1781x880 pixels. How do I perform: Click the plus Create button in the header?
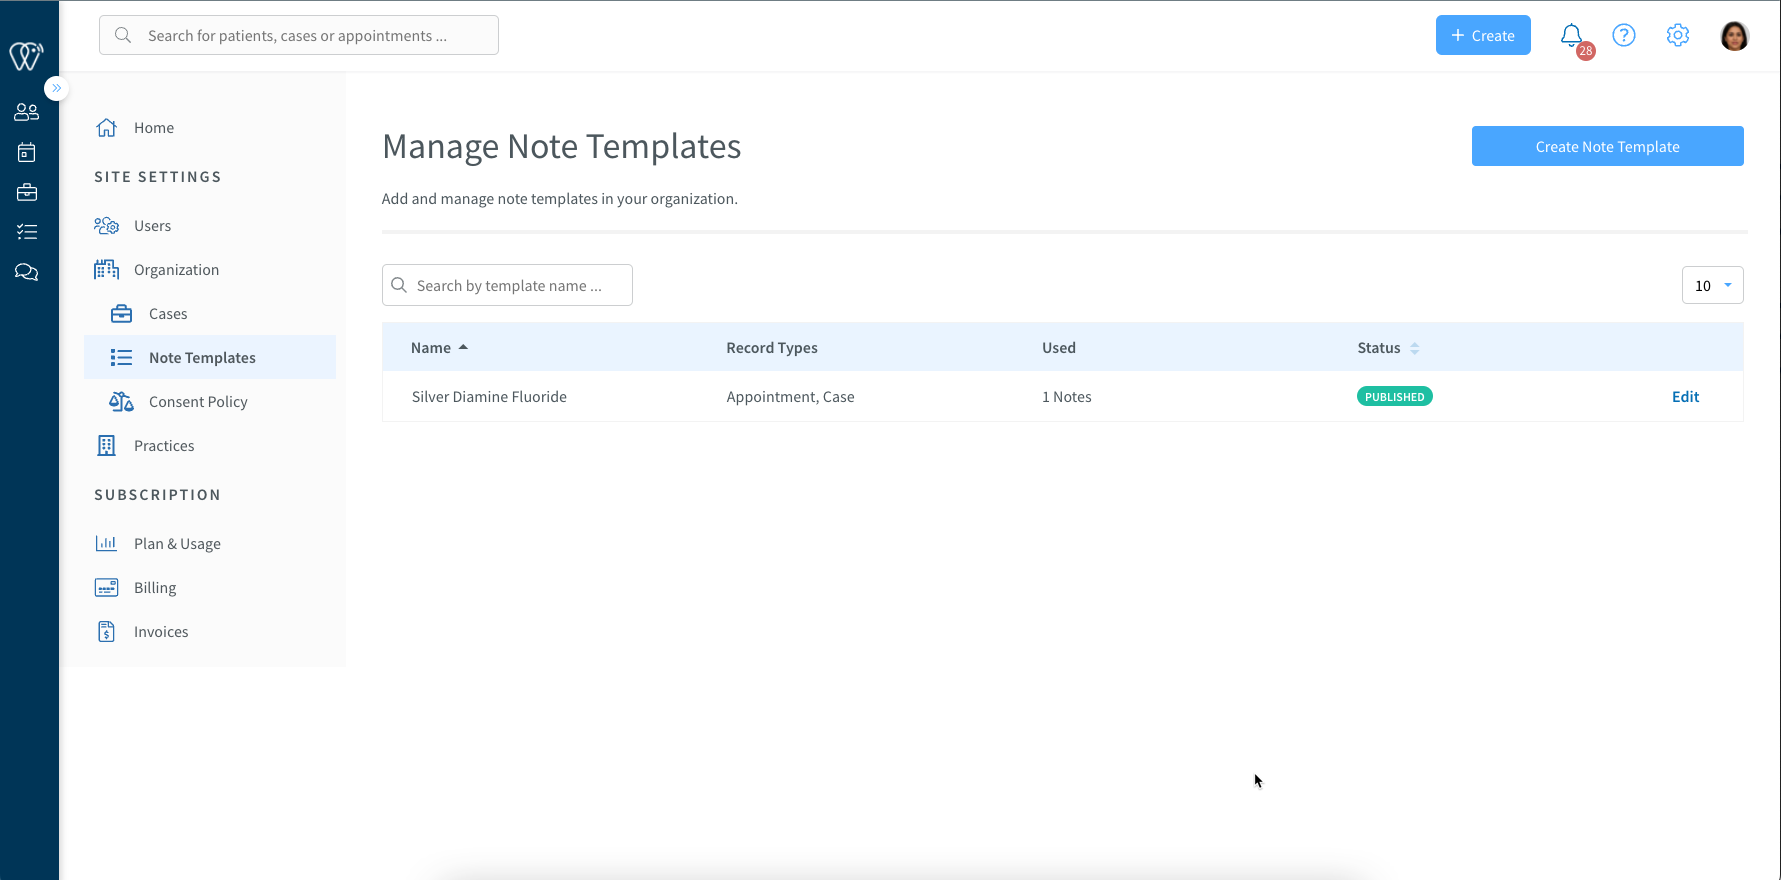coord(1483,35)
